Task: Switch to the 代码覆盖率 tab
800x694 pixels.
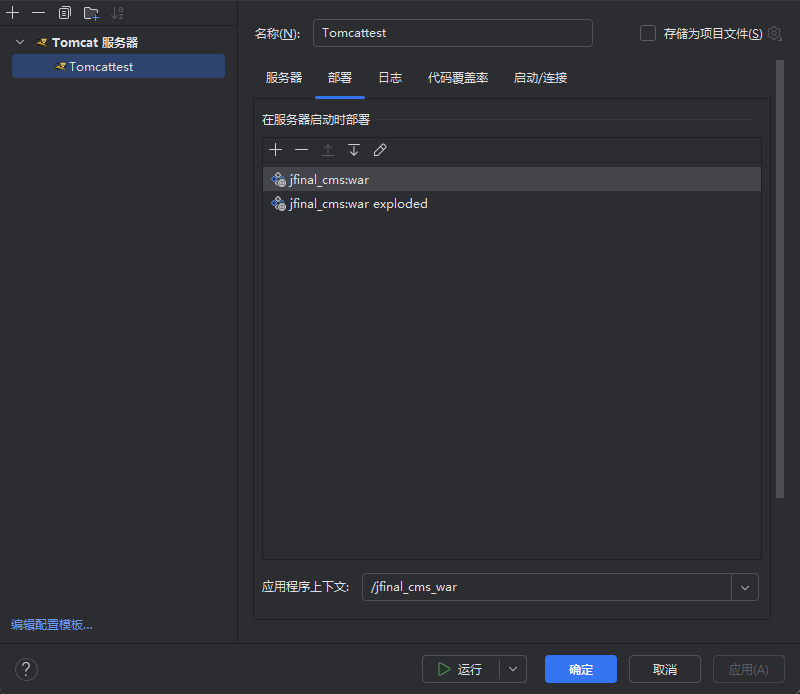Action: point(458,78)
